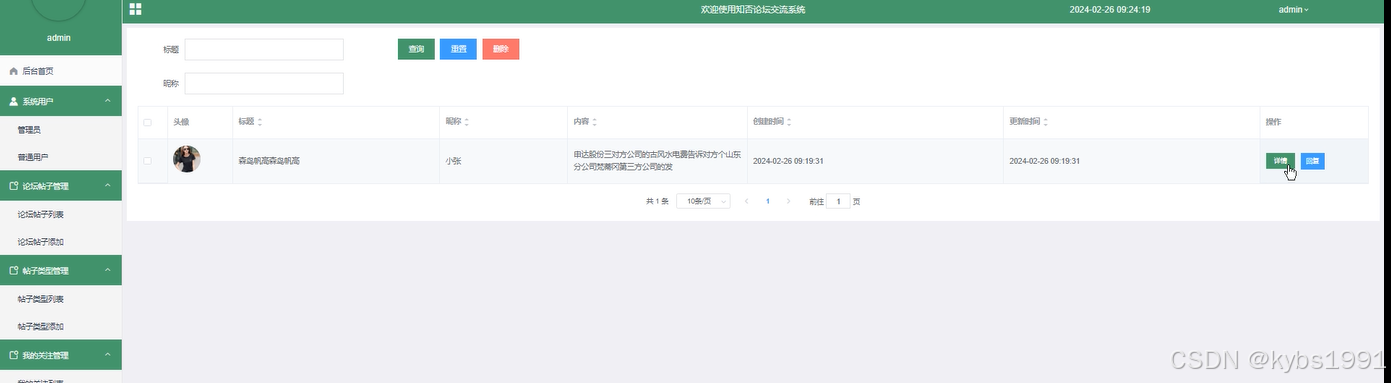Click the red 删除 delete button

[x=501, y=49]
